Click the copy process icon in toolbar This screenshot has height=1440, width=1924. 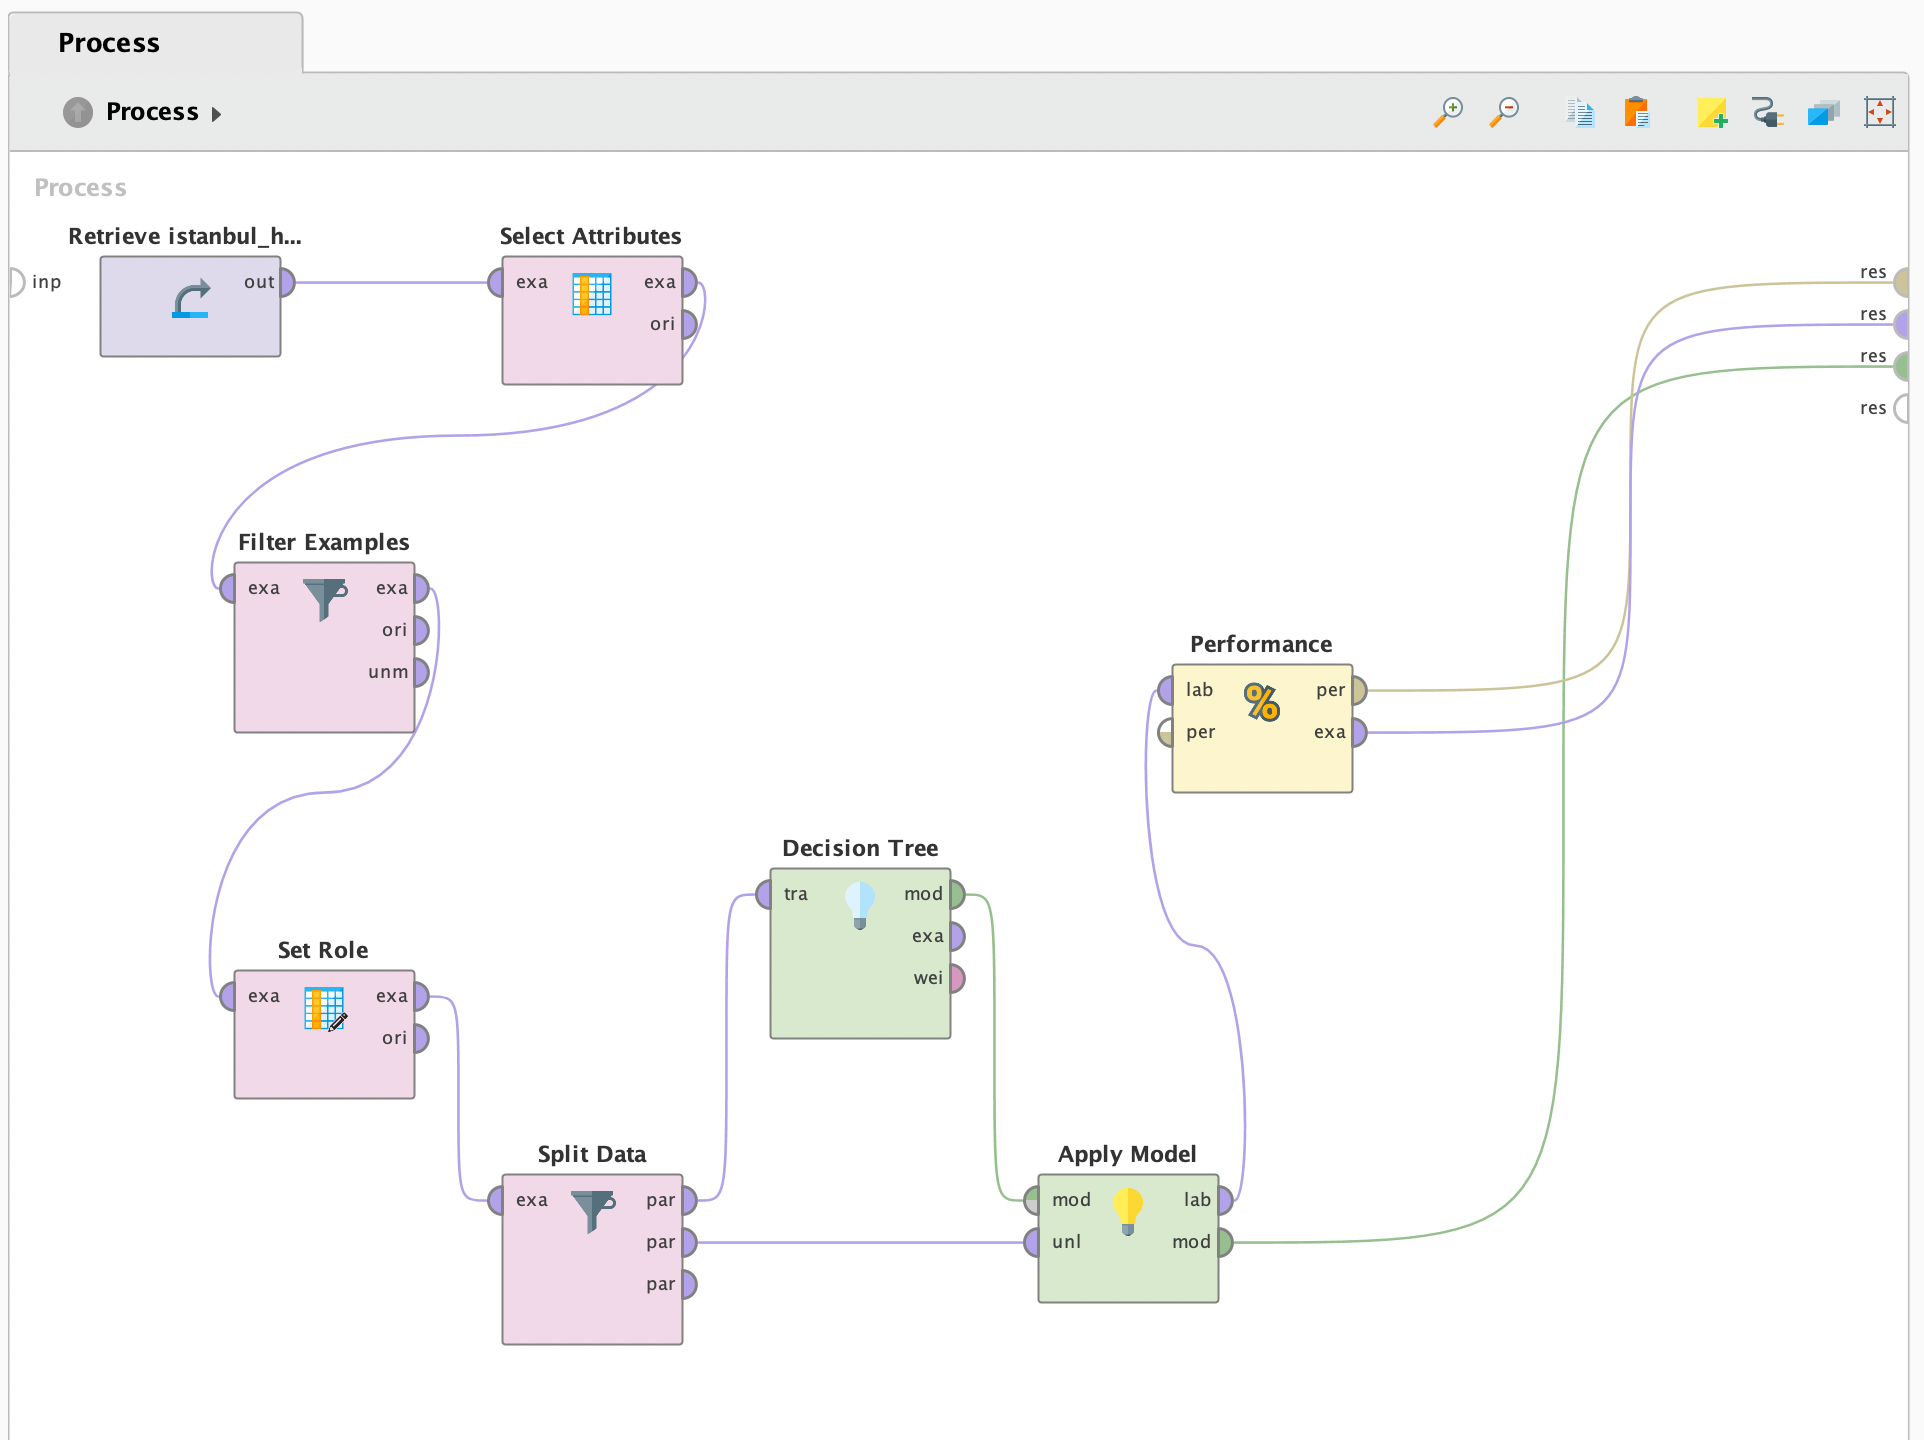(1580, 112)
